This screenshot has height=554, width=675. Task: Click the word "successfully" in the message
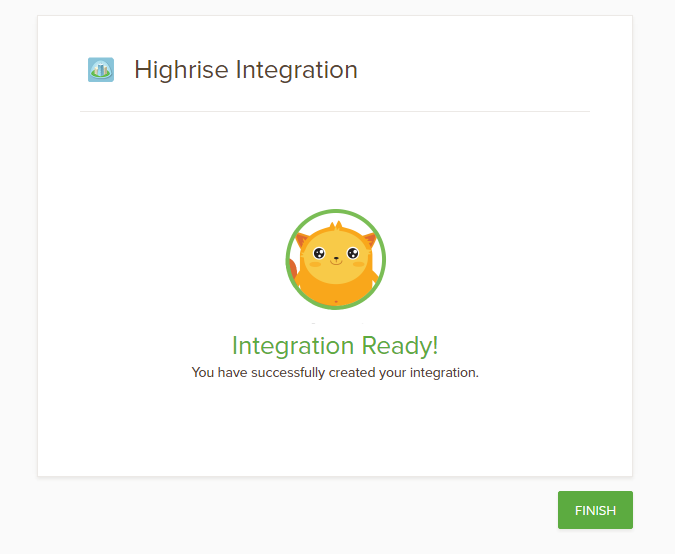tap(287, 373)
